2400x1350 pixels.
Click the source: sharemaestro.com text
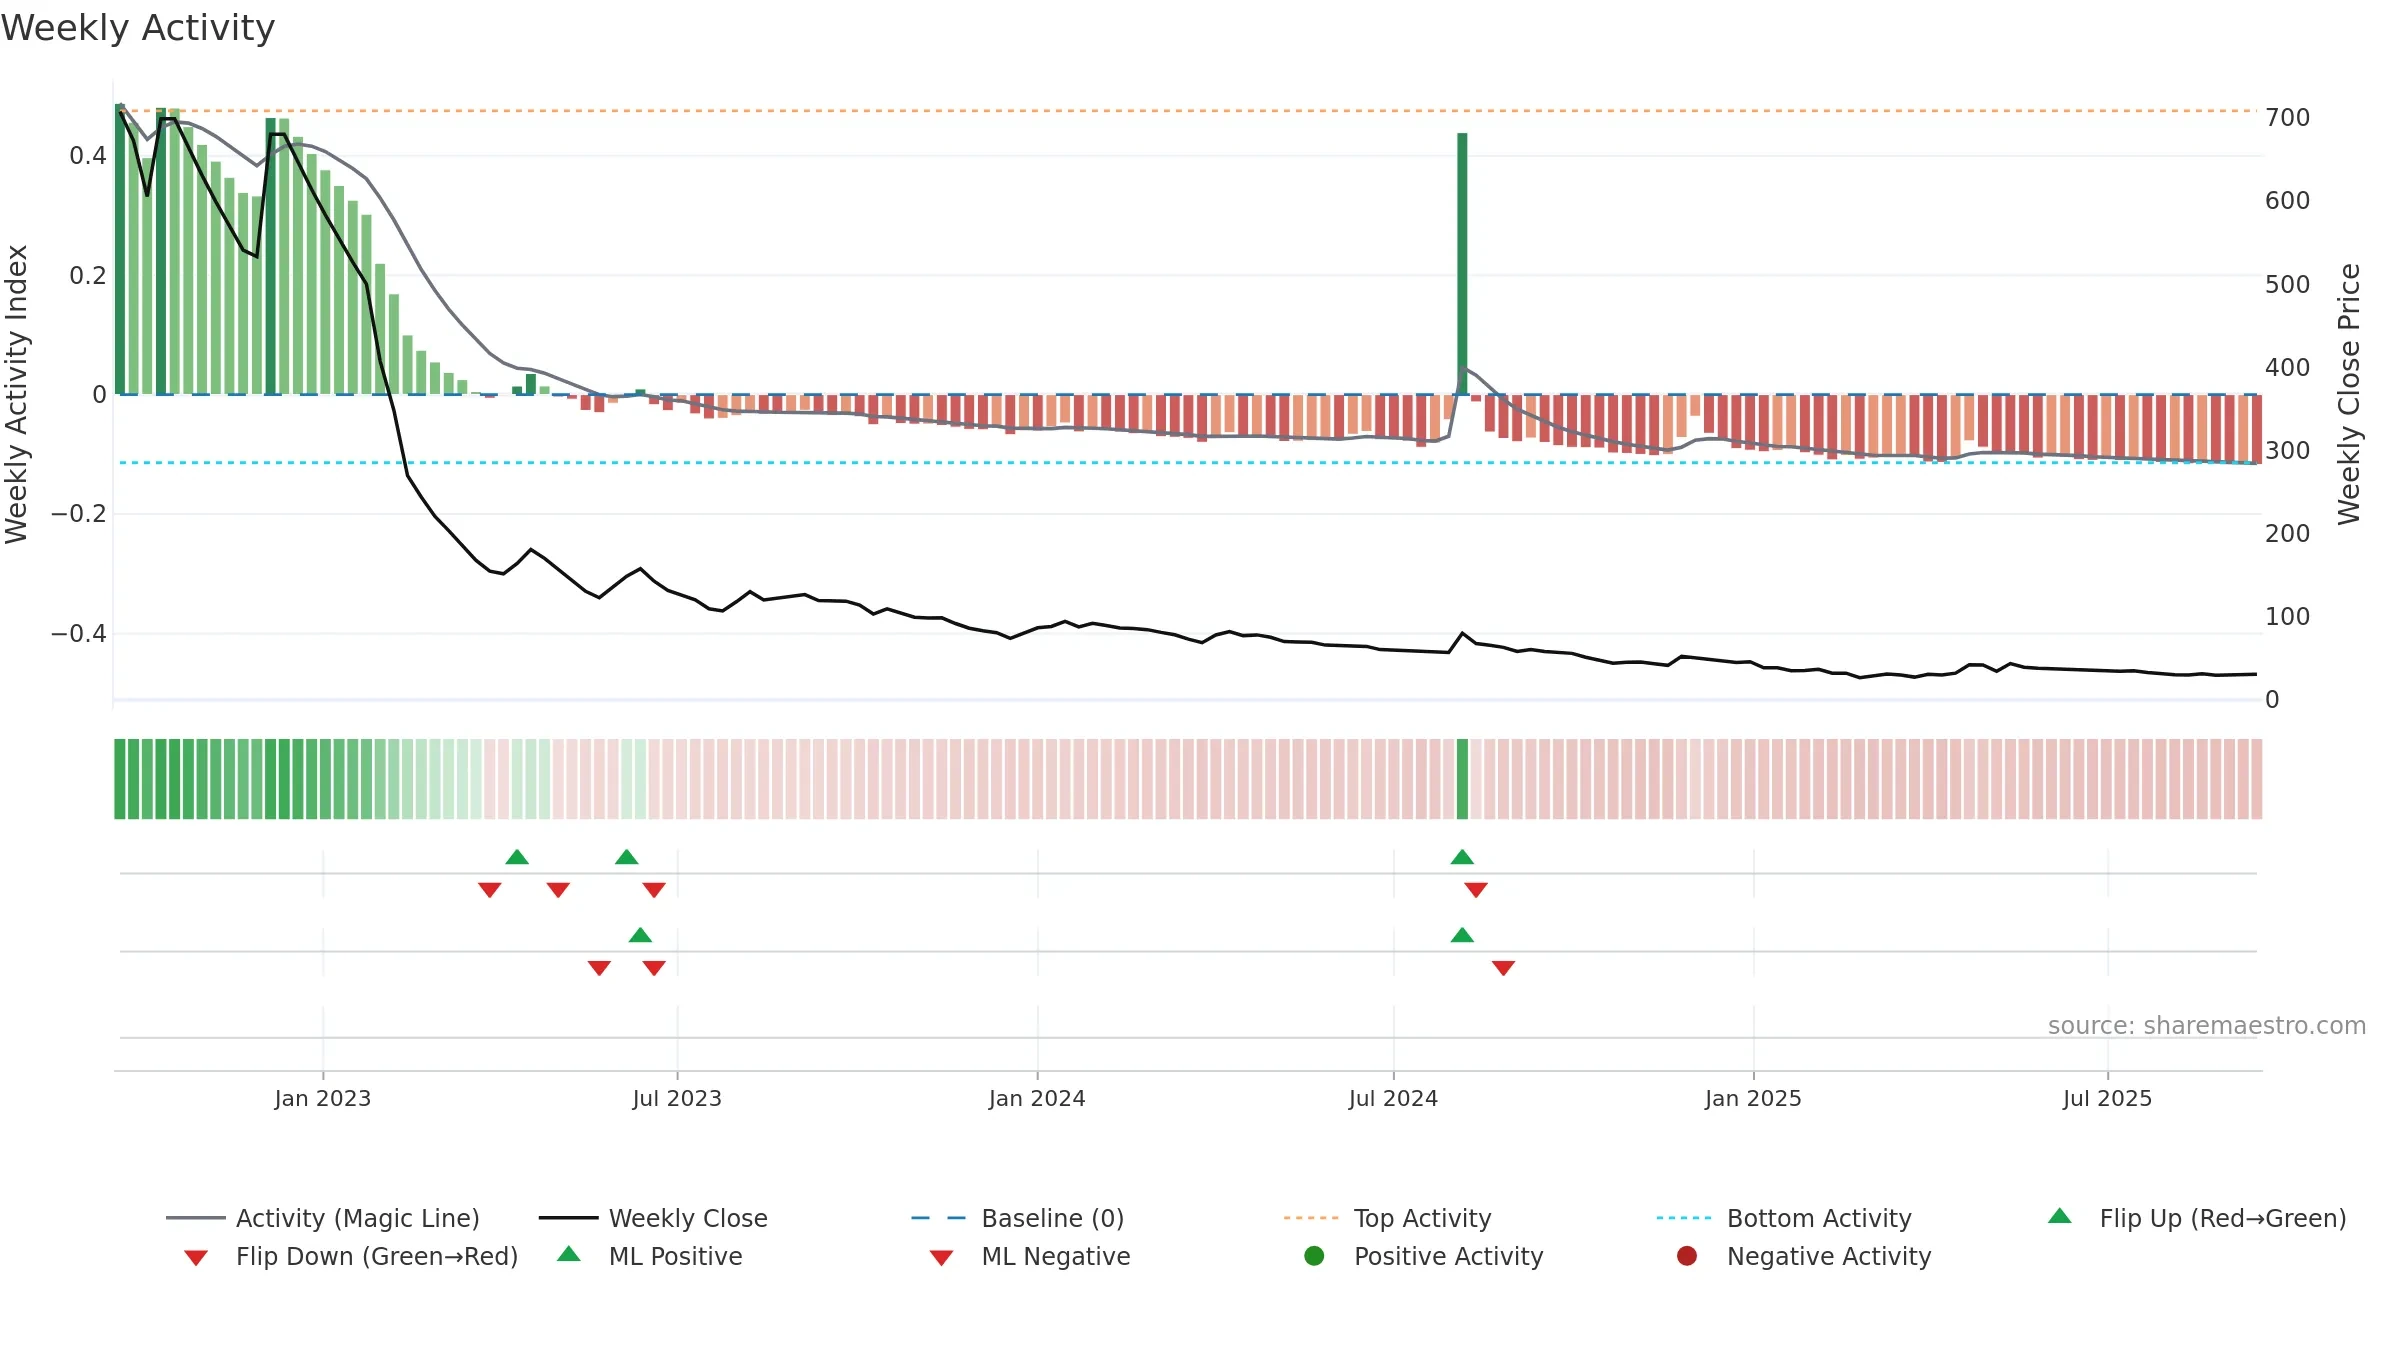(x=2207, y=1026)
